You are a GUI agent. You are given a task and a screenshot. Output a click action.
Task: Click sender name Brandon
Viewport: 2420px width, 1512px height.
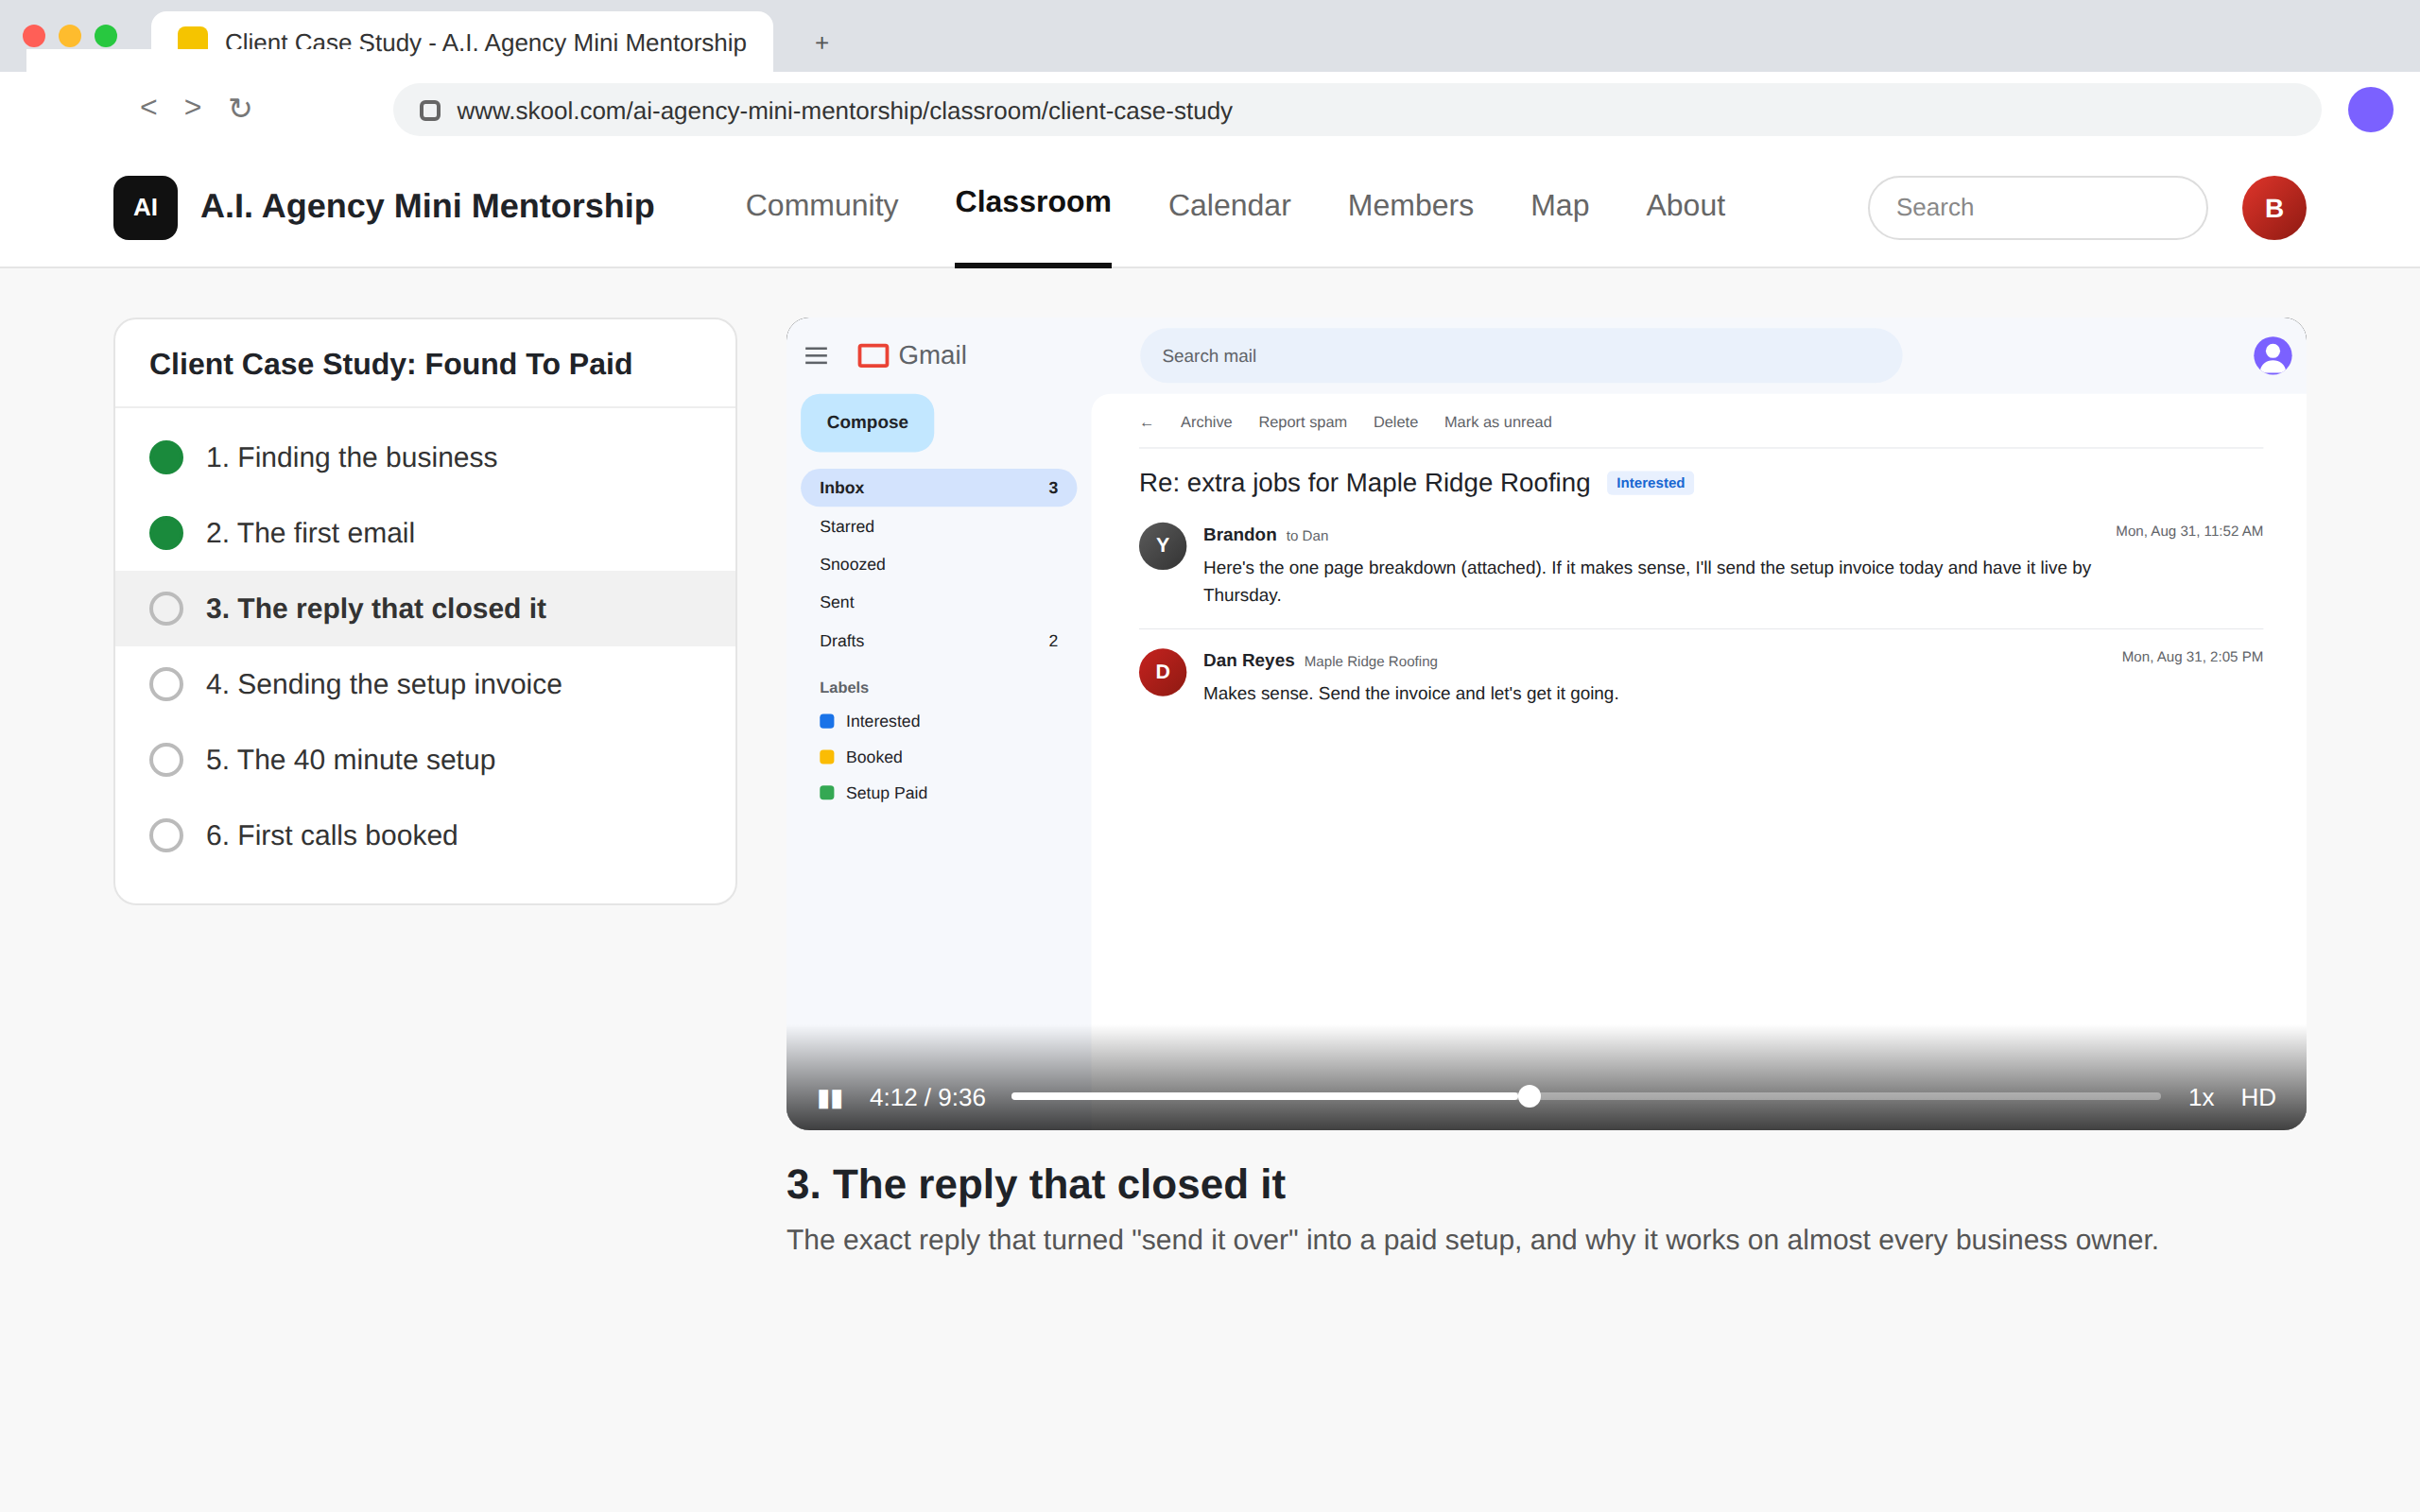click(1239, 534)
